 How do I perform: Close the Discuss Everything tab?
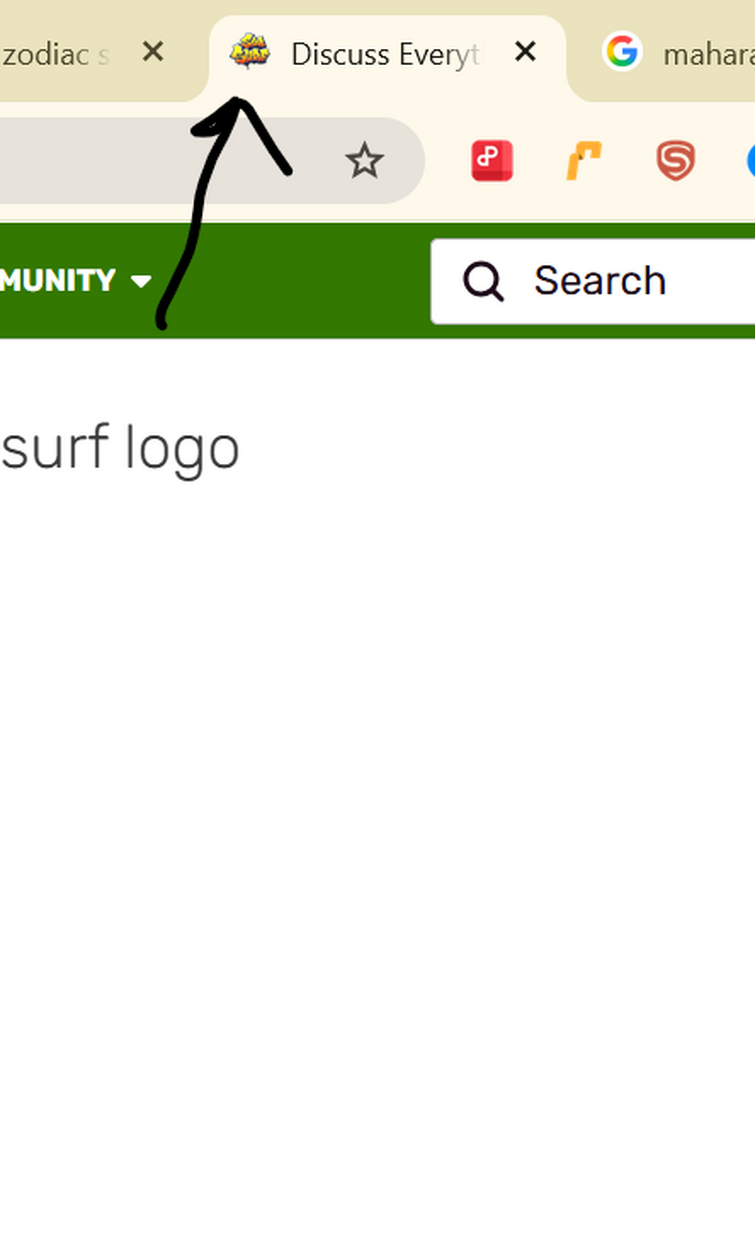[x=525, y=51]
